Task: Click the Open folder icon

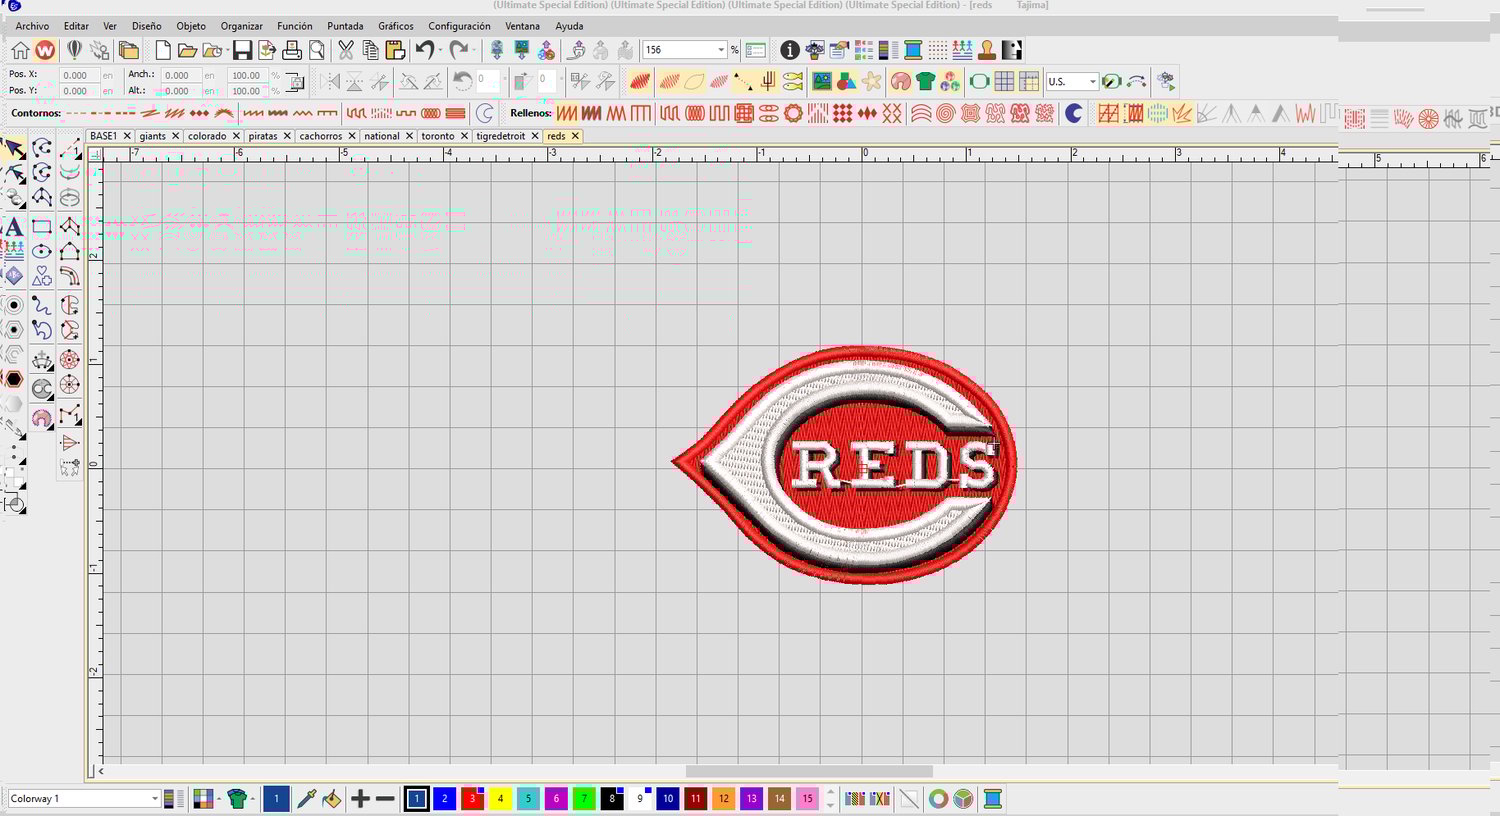Action: tap(187, 50)
